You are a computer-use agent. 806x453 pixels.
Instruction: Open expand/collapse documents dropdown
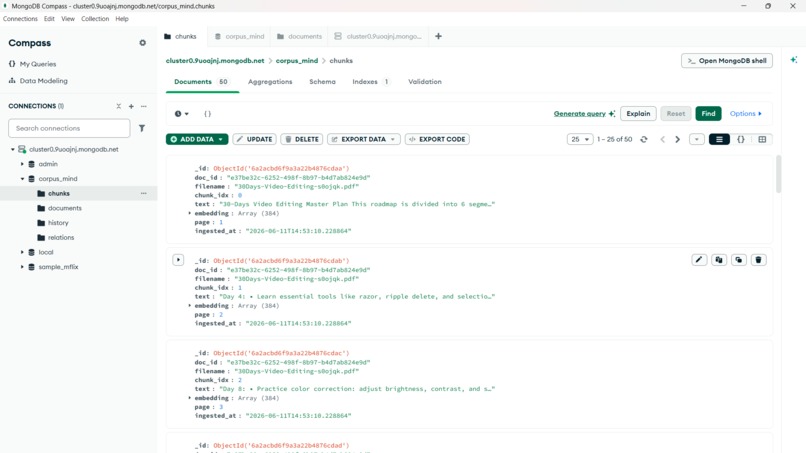(697, 139)
